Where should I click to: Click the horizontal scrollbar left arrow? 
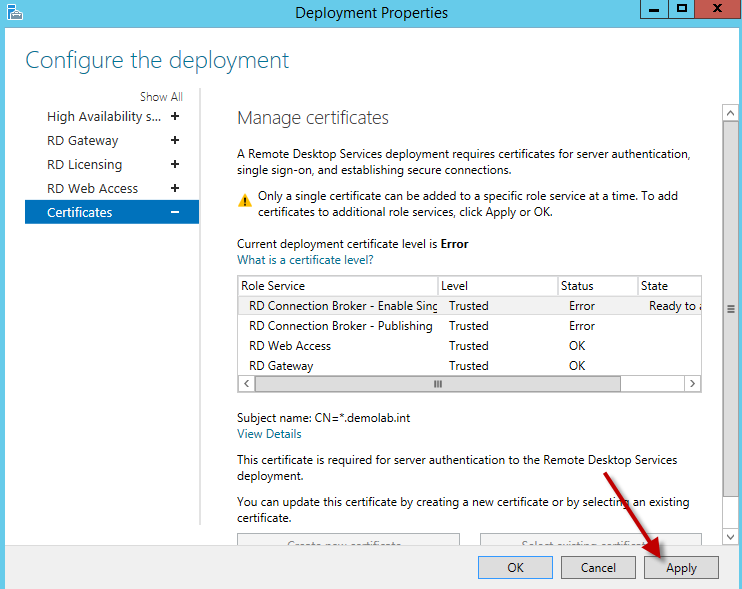tap(245, 384)
